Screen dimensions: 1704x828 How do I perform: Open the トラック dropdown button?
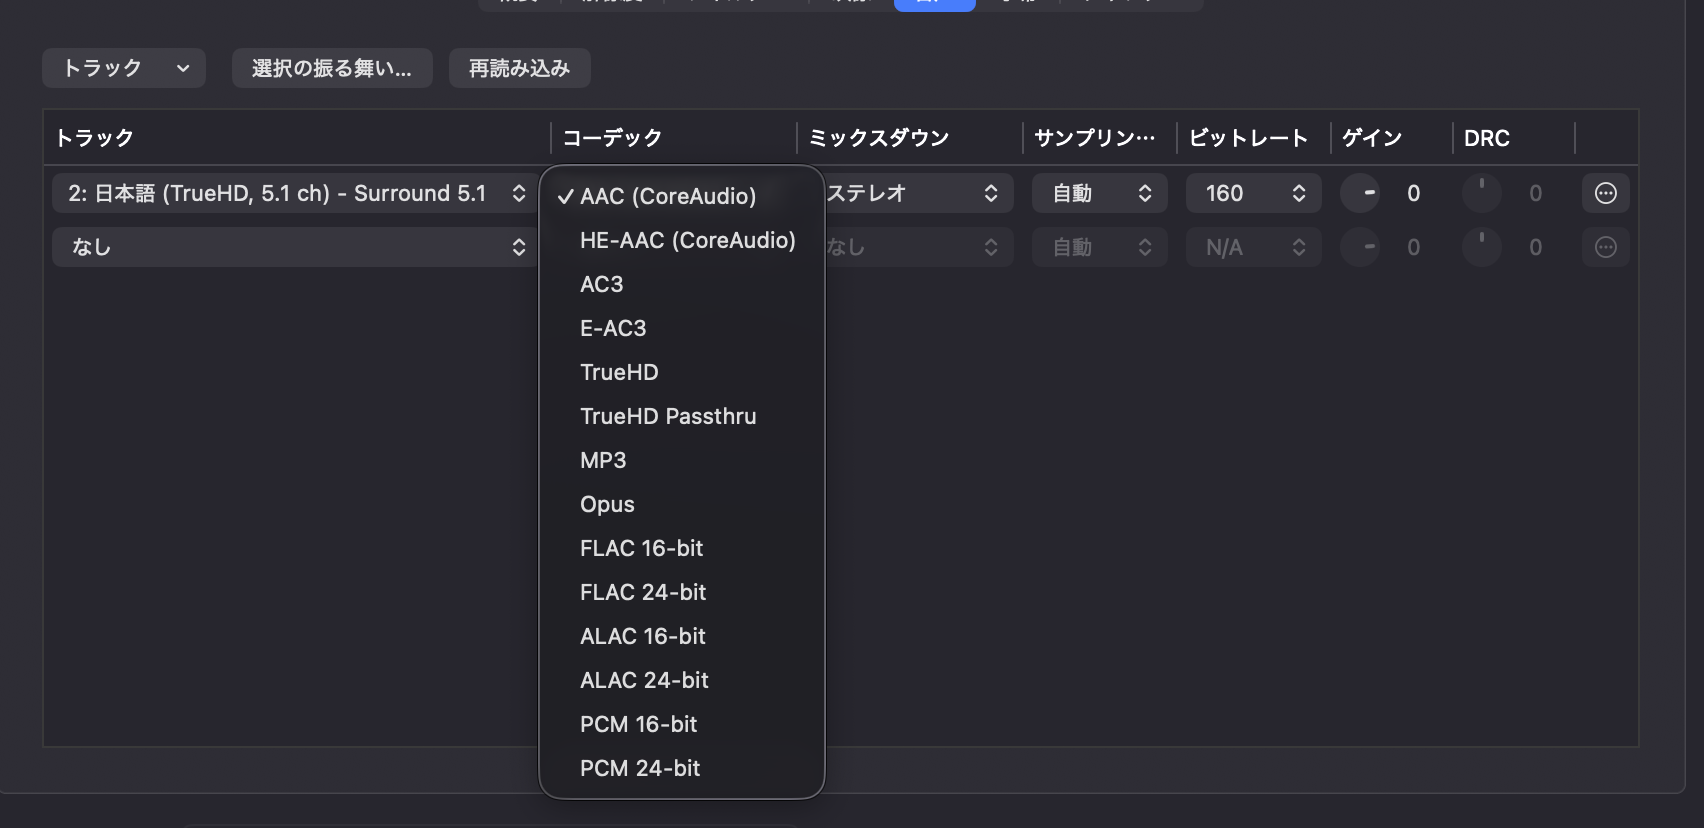click(124, 68)
